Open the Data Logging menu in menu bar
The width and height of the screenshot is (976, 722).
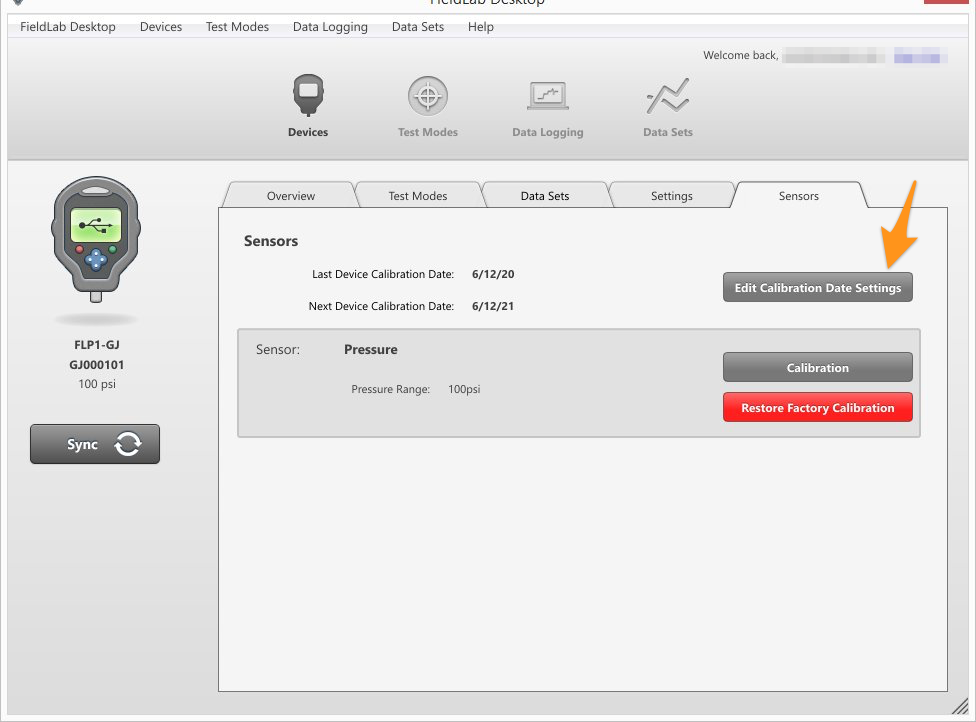point(330,27)
